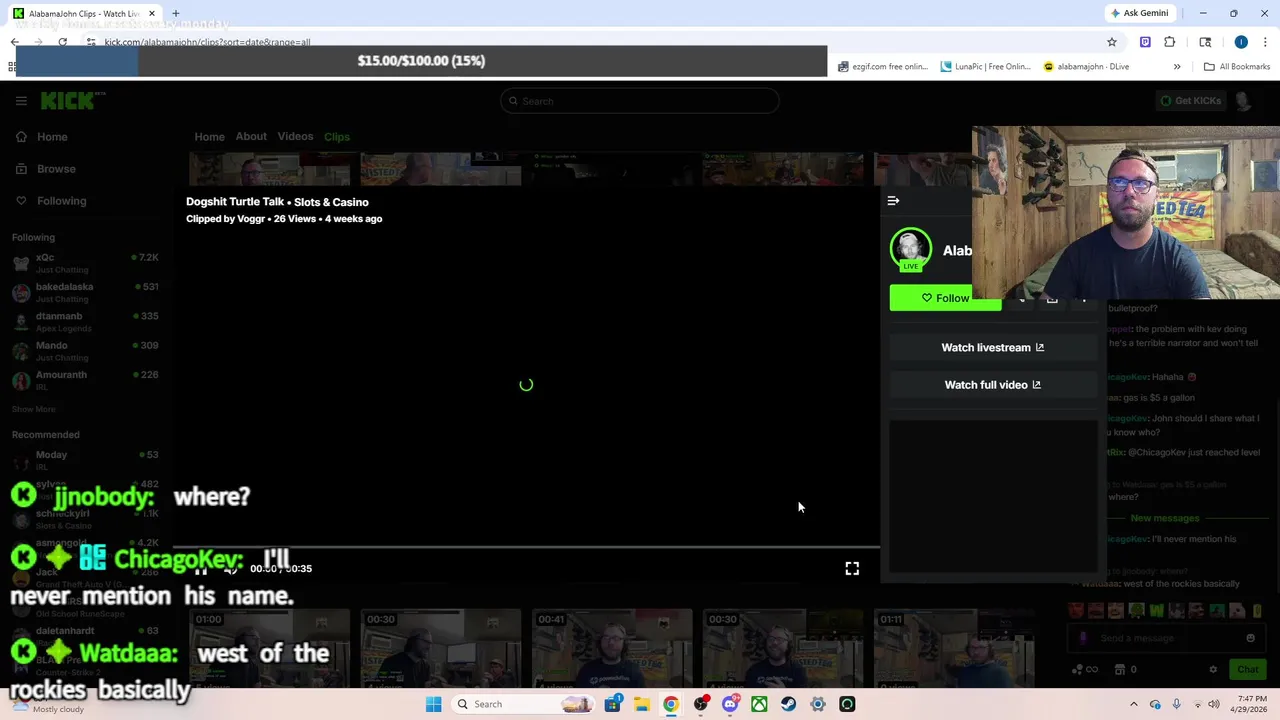Click Watch livestream button
Image resolution: width=1280 pixels, height=720 pixels.
coord(993,347)
